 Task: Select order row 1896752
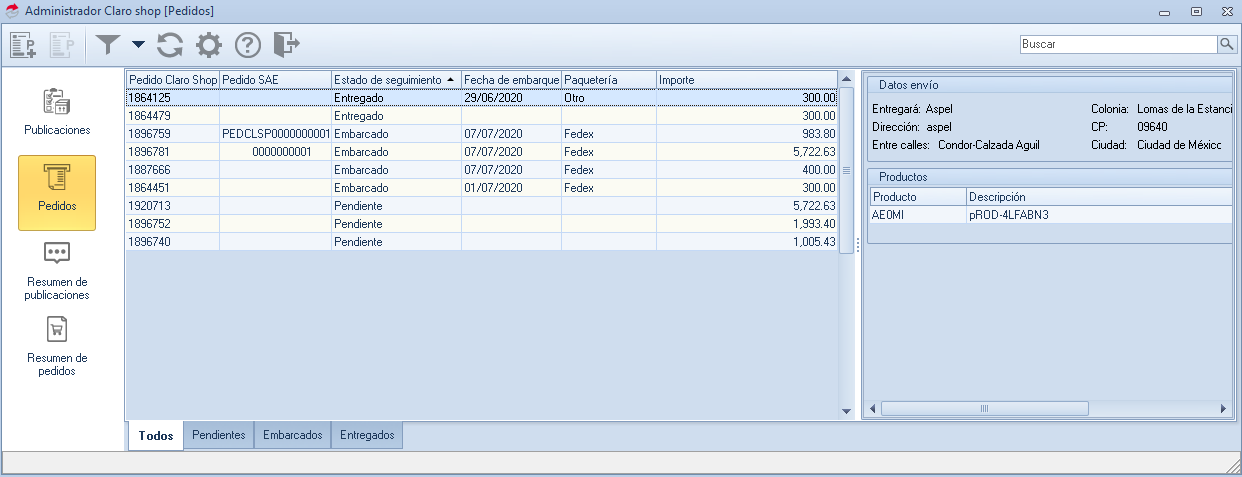481,224
